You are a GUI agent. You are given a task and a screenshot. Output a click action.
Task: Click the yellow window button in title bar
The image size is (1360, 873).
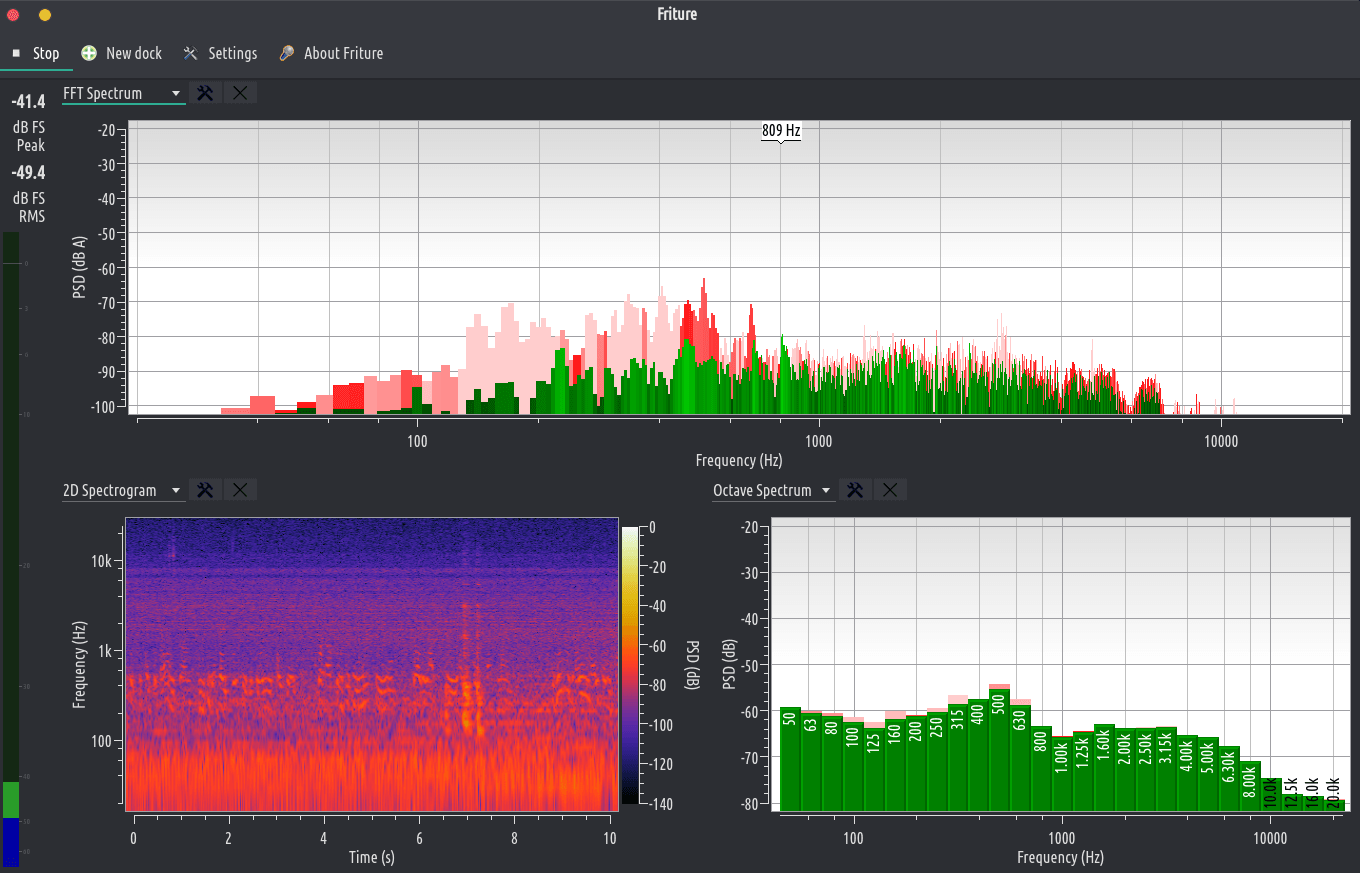45,15
